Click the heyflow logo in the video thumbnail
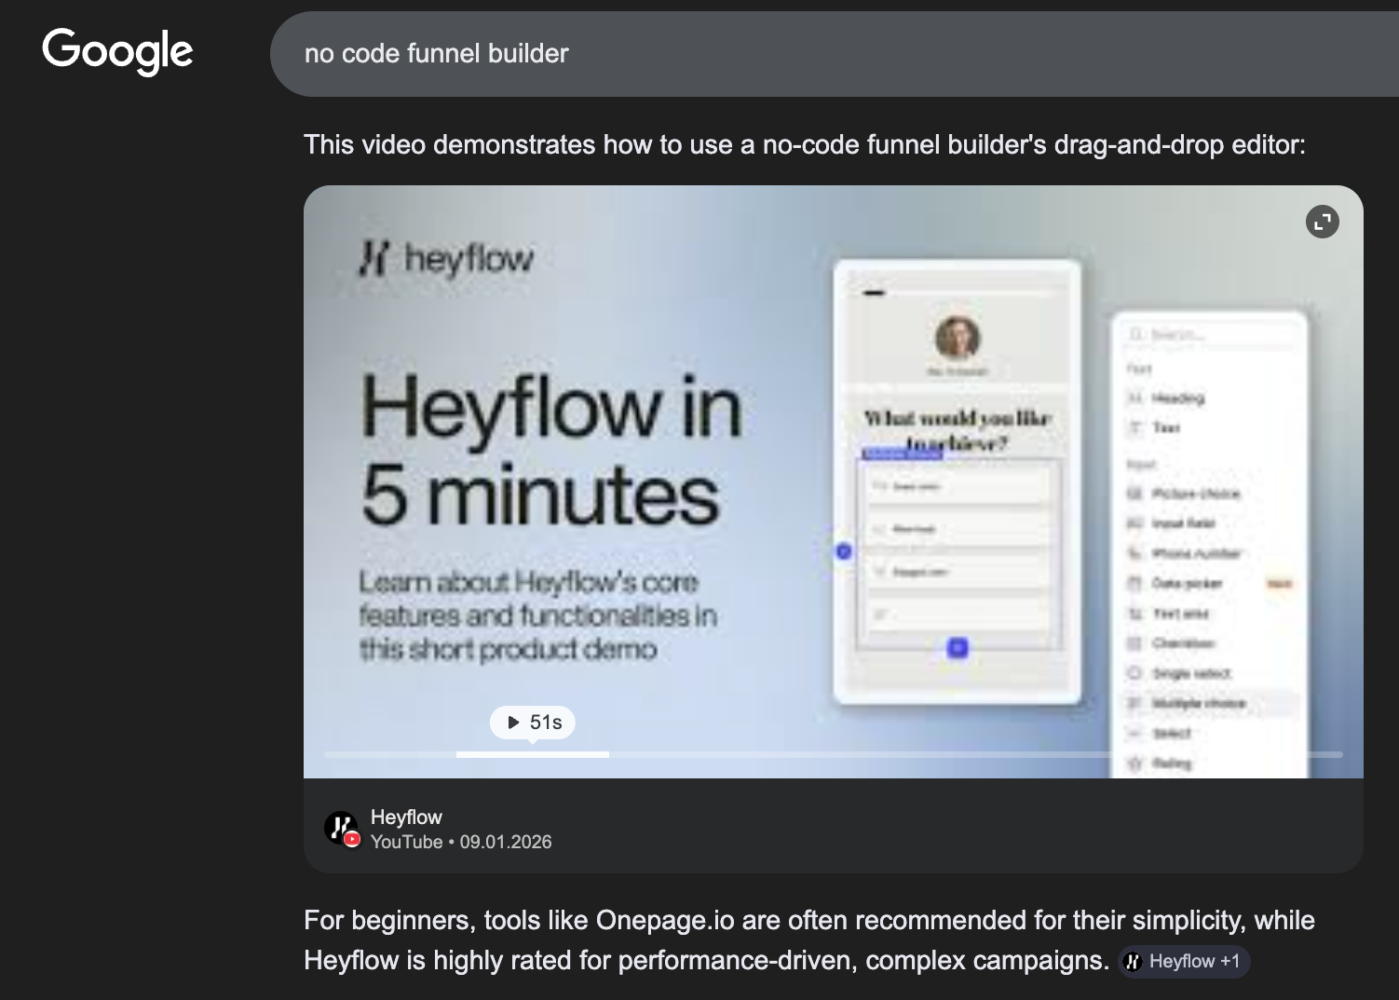Viewport: 1399px width, 1000px height. [x=447, y=259]
